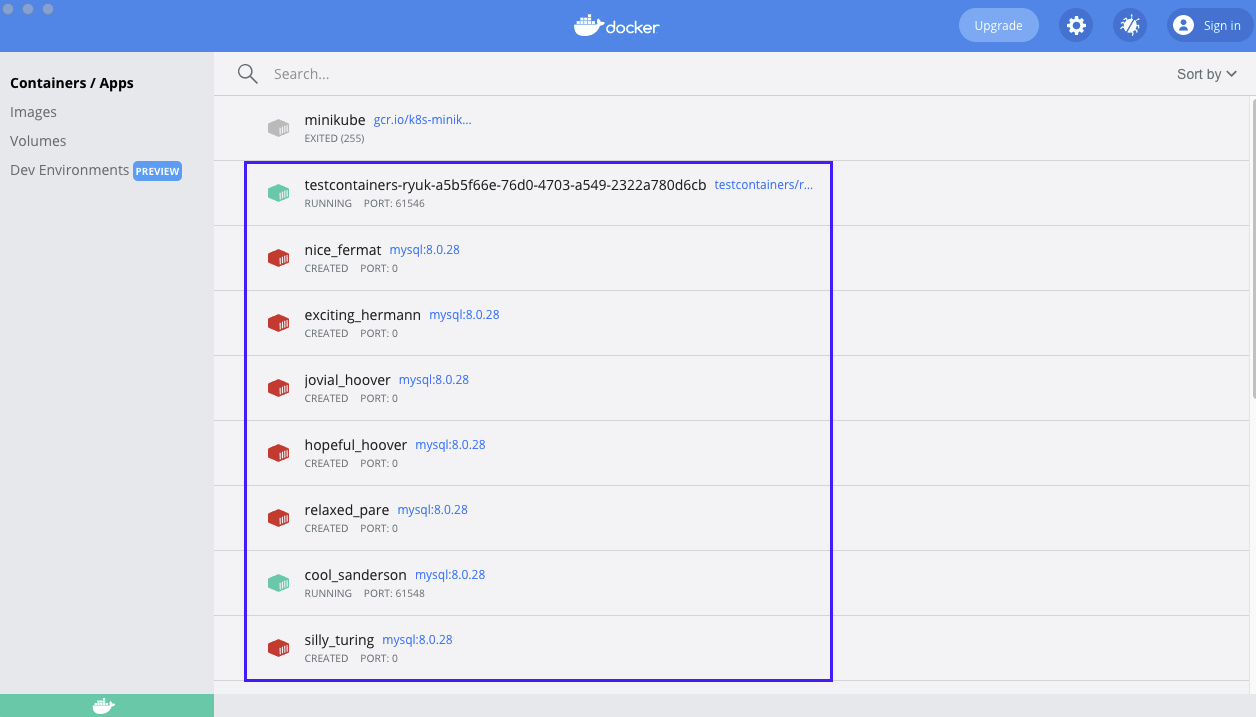
Task: Open the gcr.io/k8s-minik... image link
Action: tap(422, 120)
